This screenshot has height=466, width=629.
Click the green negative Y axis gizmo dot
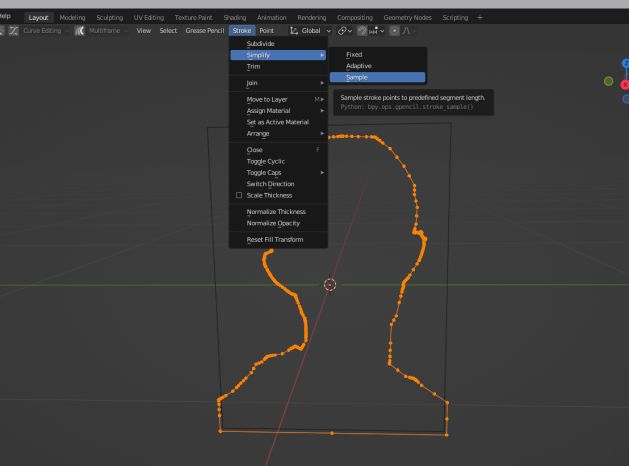(x=608, y=81)
